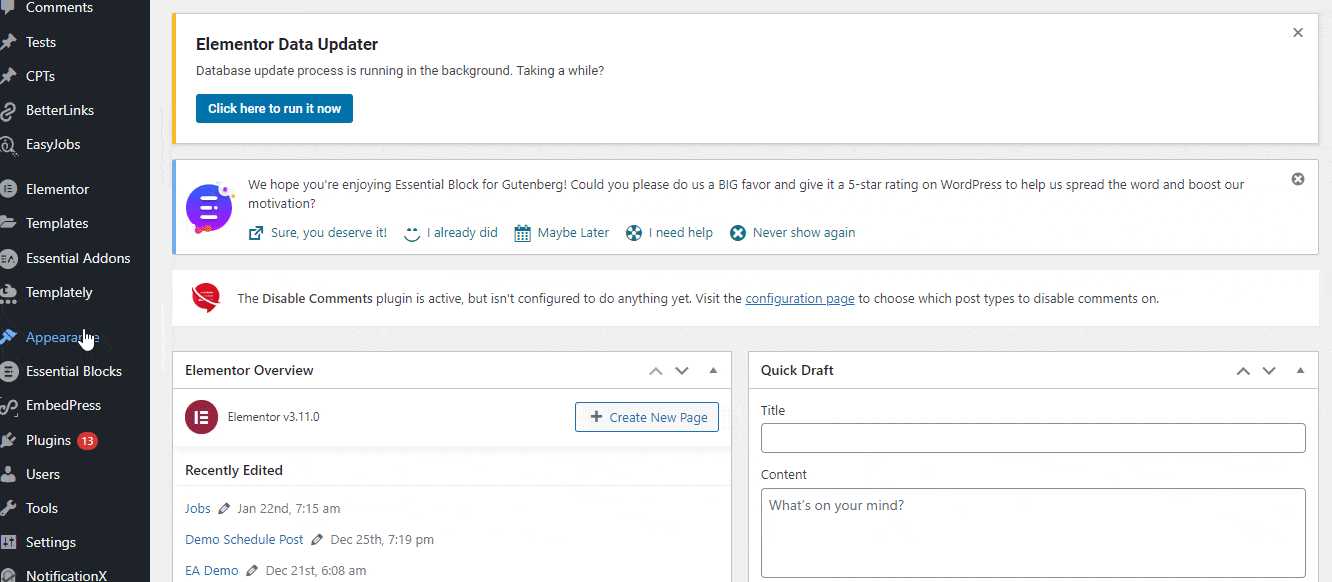Click the 'Elementor Data Updater' heading
This screenshot has height=582, width=1332.
tap(287, 44)
